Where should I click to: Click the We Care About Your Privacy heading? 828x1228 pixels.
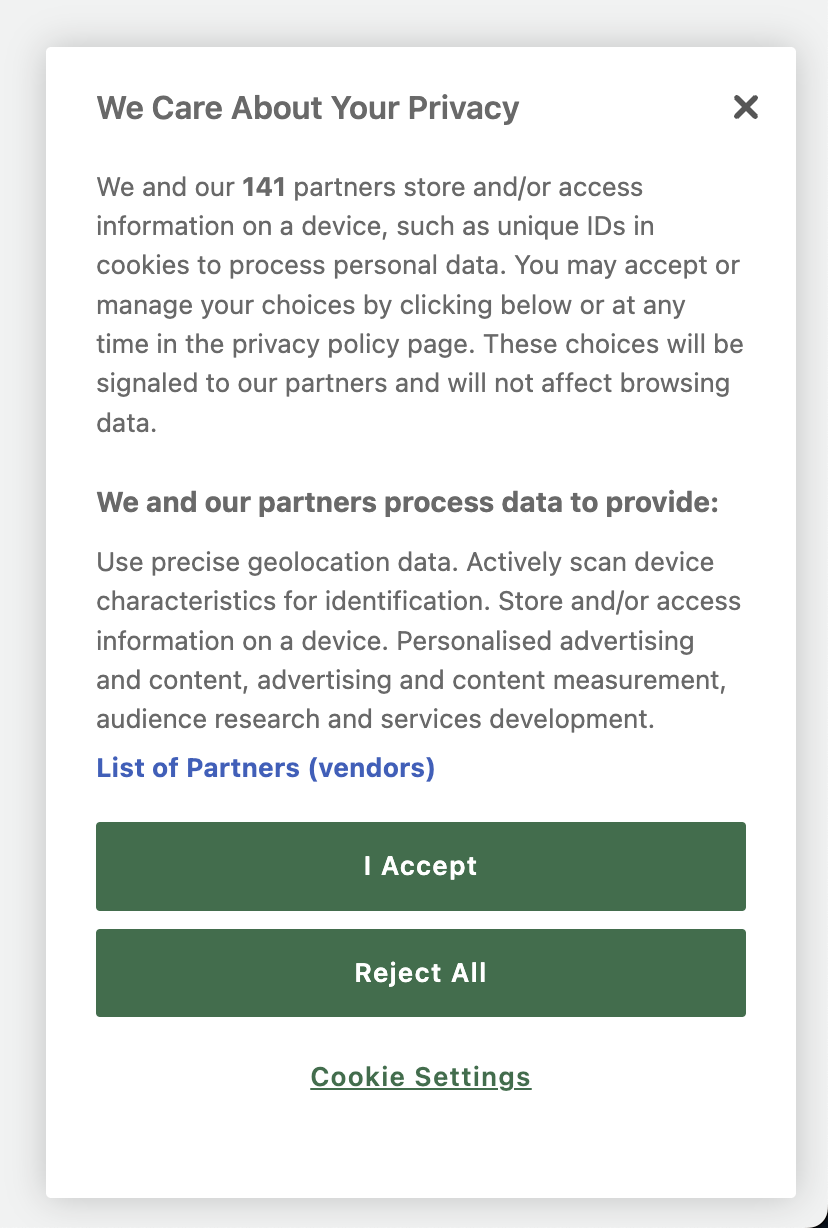click(x=308, y=108)
